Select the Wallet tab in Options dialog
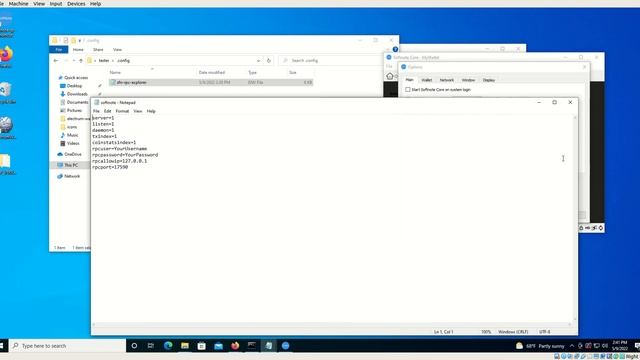The height and width of the screenshot is (360, 640). 427,80
